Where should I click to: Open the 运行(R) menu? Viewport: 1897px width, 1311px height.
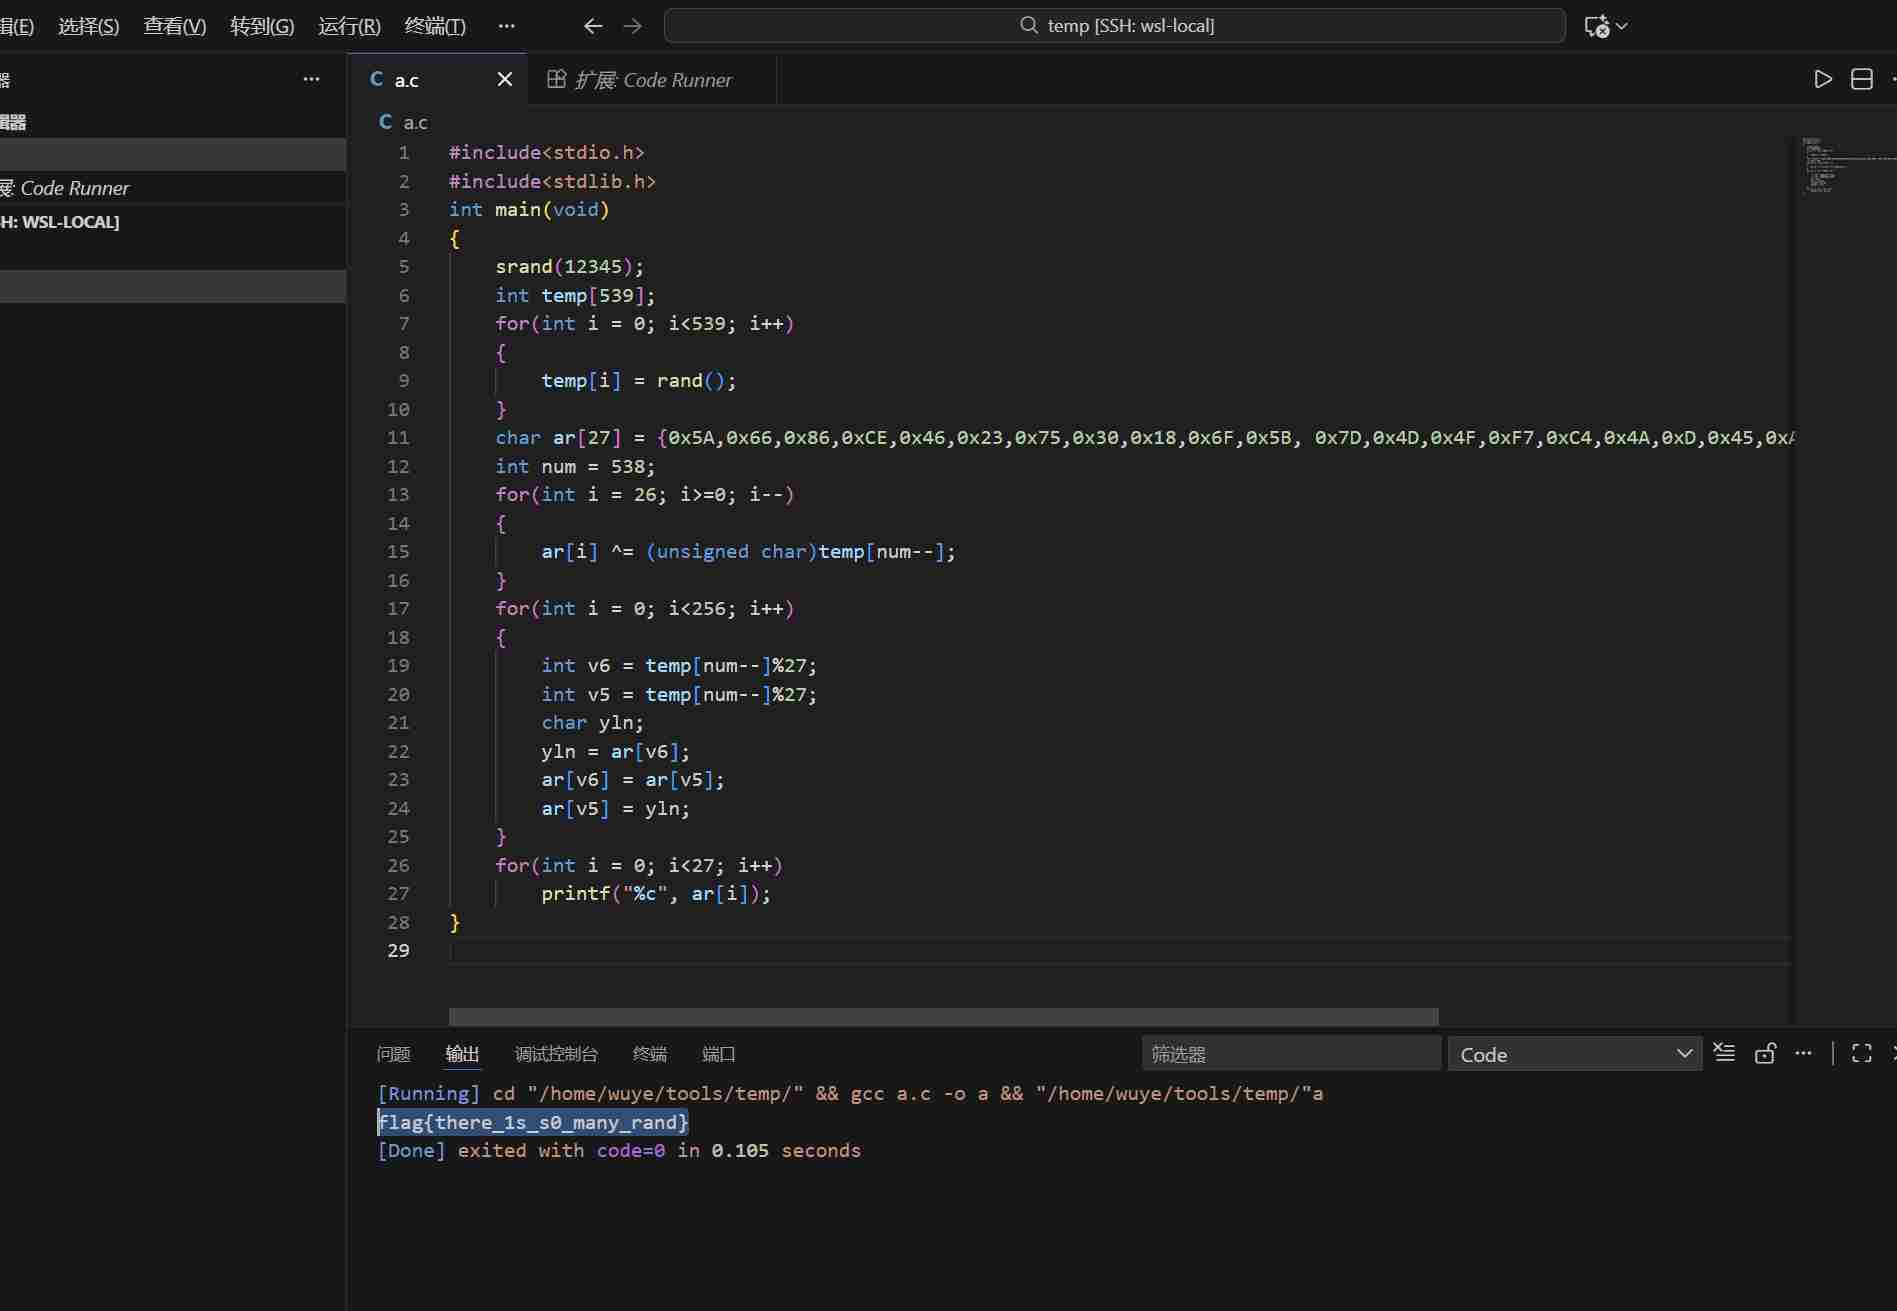click(349, 26)
